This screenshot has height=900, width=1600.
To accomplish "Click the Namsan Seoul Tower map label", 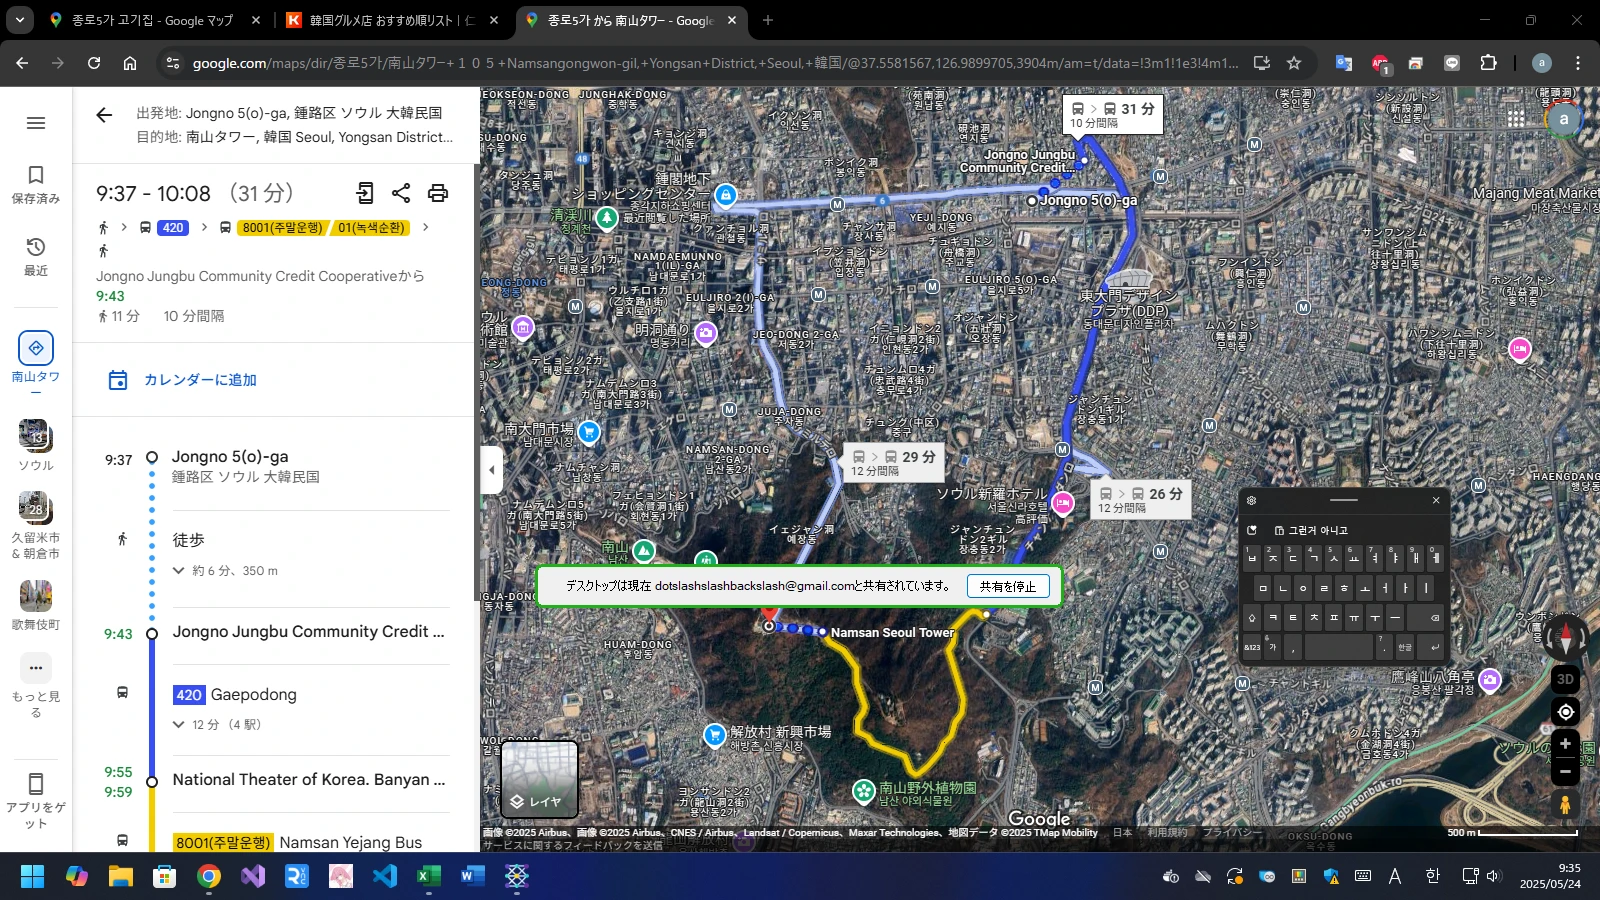I will pyautogui.click(x=892, y=633).
